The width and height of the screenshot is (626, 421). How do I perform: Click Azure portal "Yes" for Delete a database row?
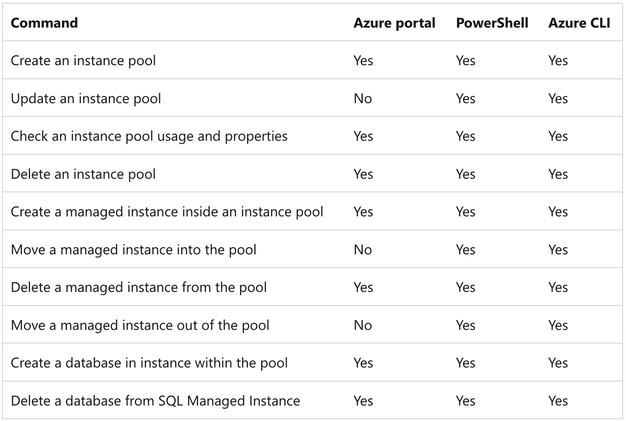point(363,401)
